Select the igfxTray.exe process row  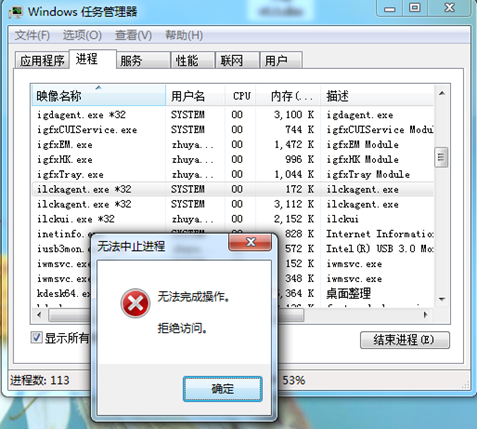tap(233, 174)
